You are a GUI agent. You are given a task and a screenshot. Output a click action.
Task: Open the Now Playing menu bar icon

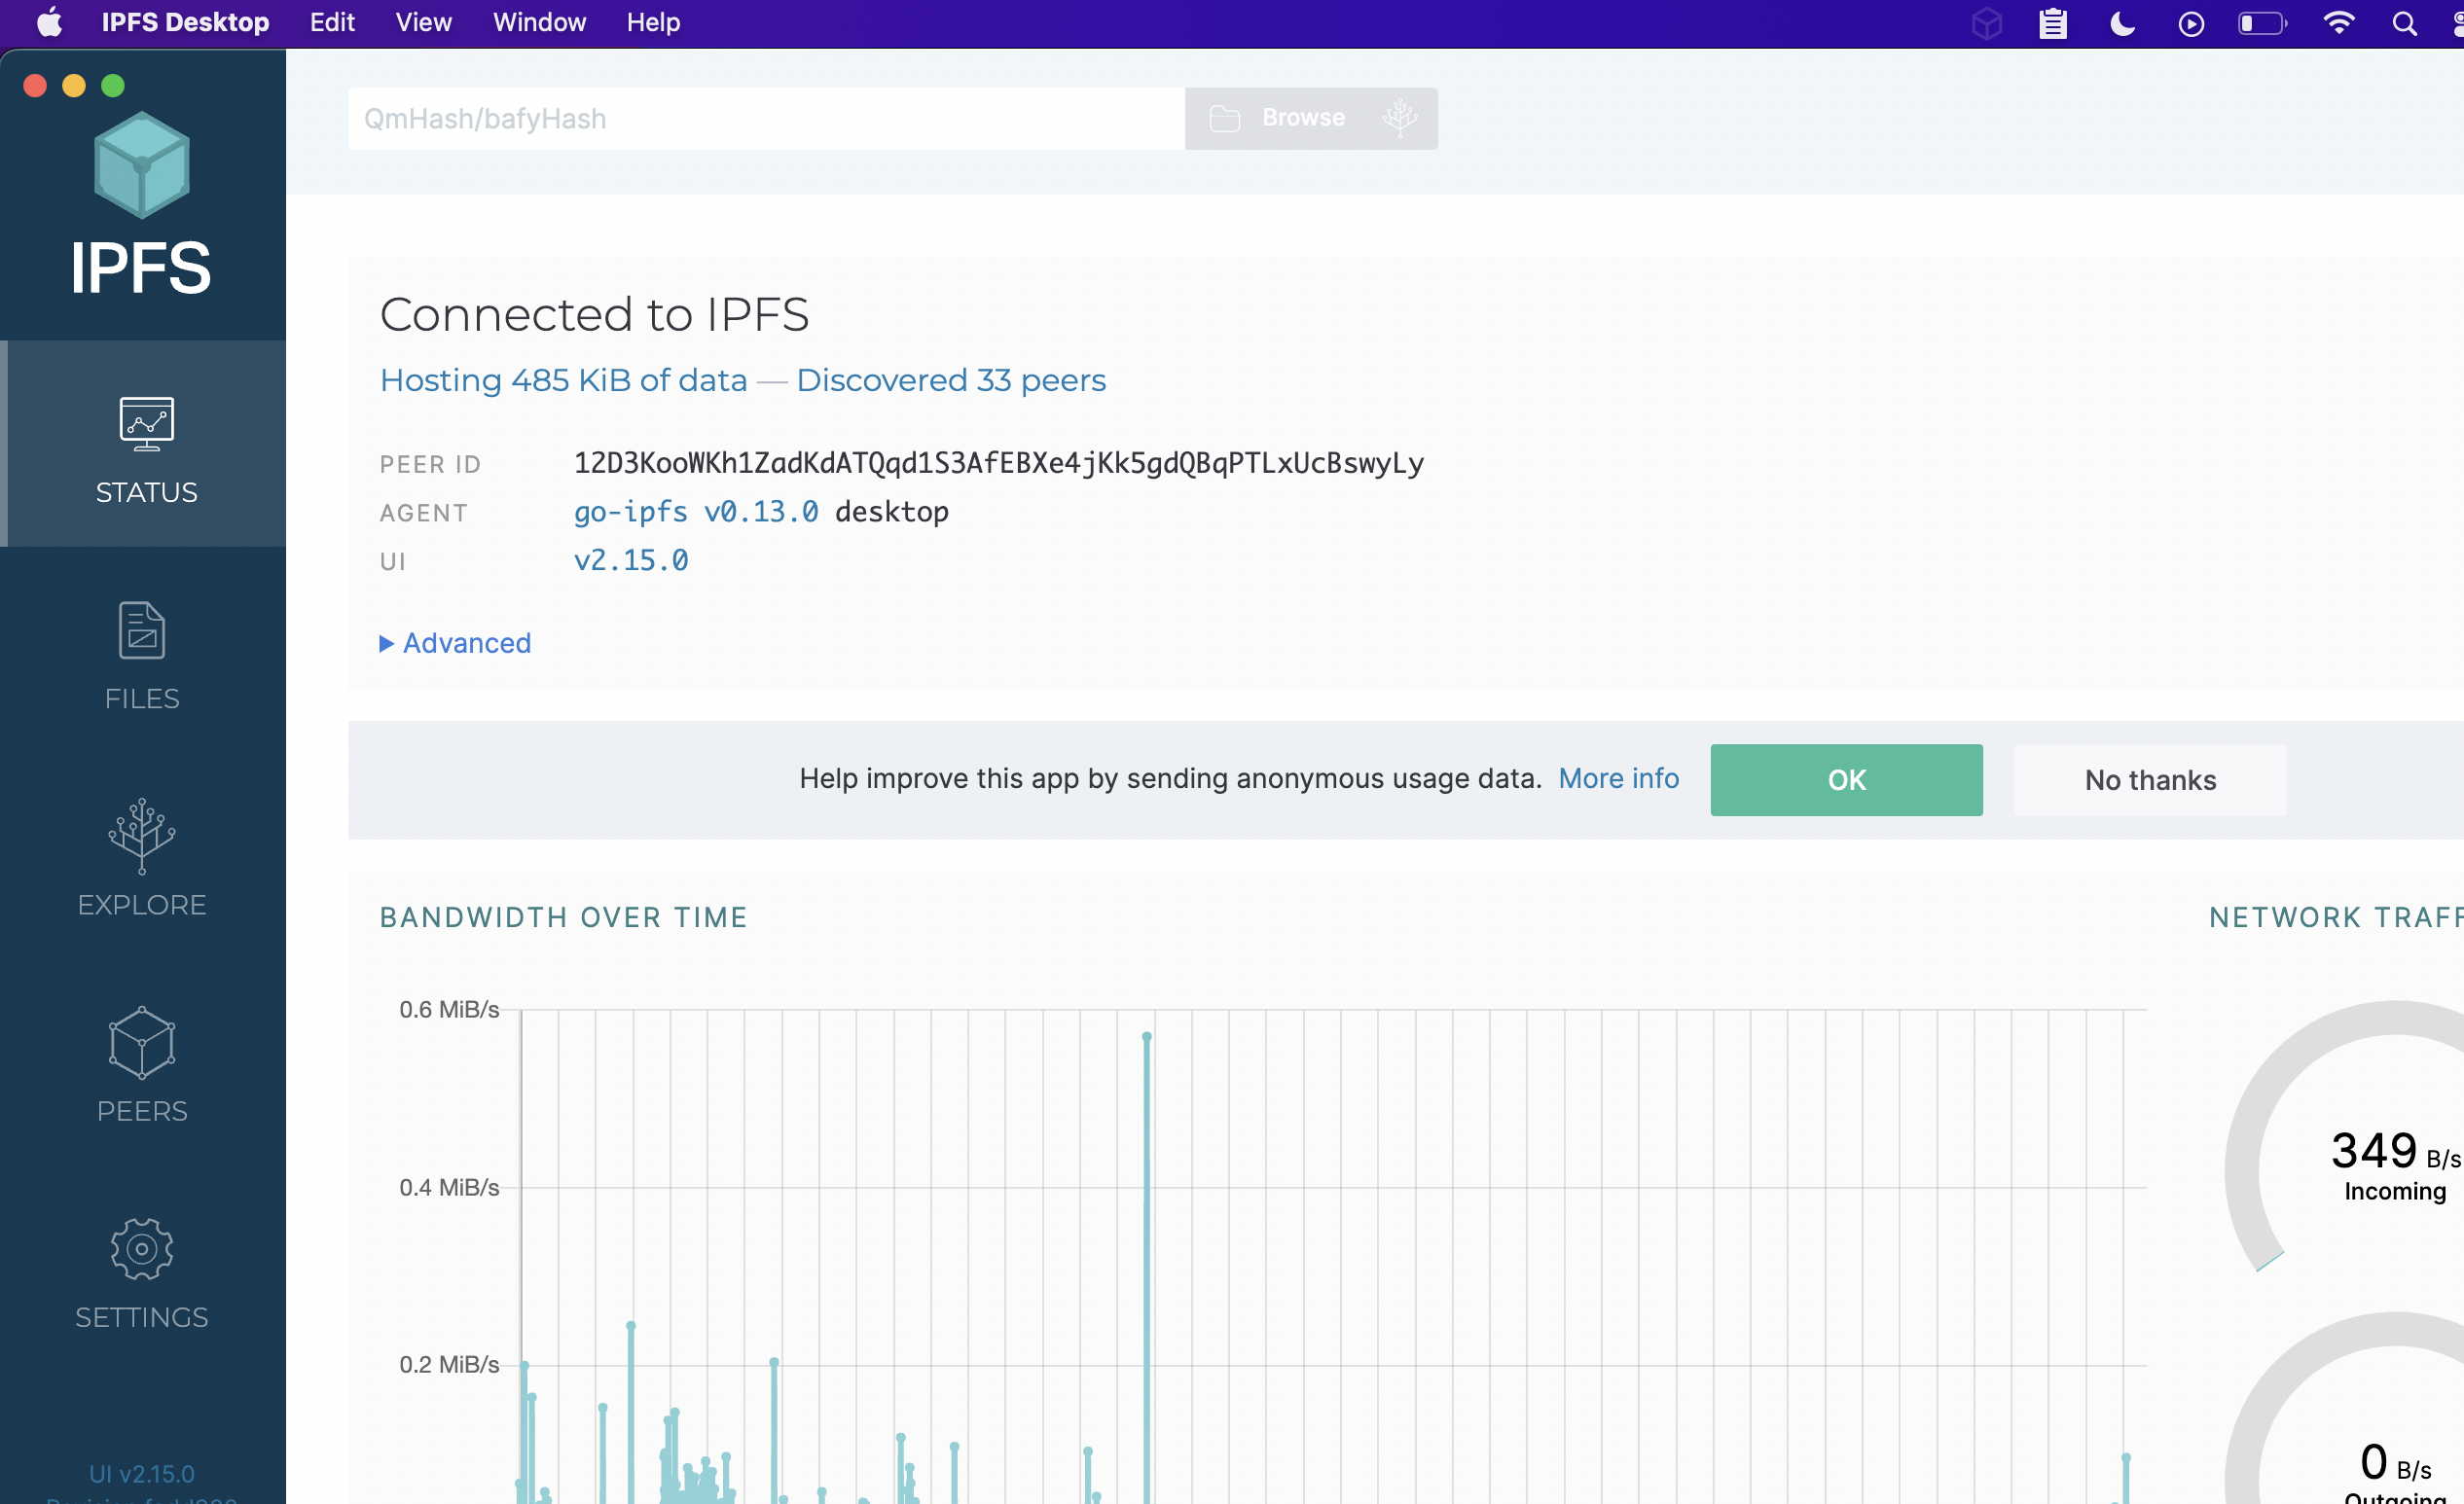(2191, 23)
